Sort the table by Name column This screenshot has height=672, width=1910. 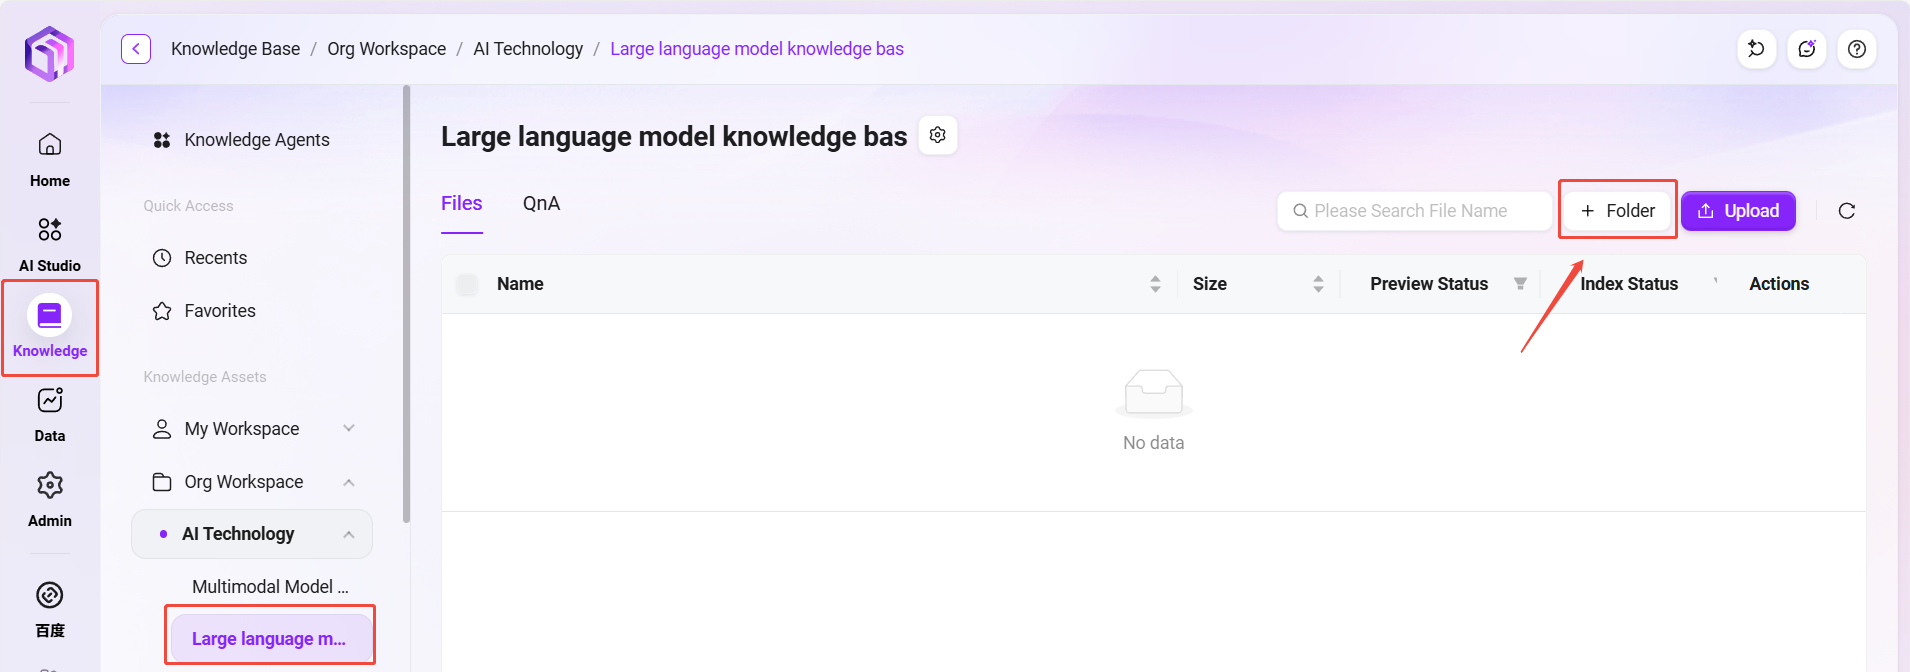click(x=1155, y=284)
